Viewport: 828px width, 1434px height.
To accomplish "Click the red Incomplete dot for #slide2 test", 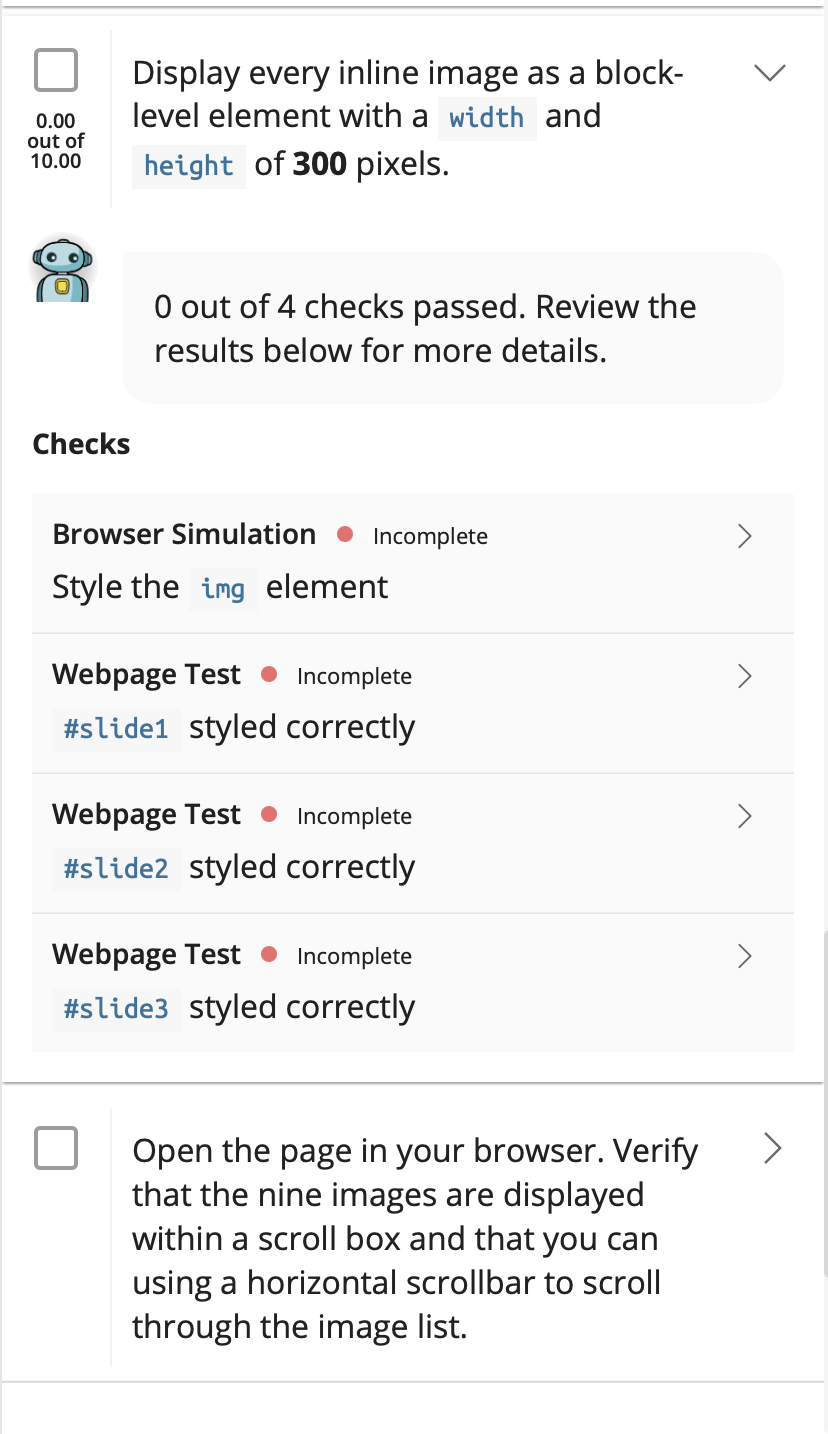I will 269,815.
